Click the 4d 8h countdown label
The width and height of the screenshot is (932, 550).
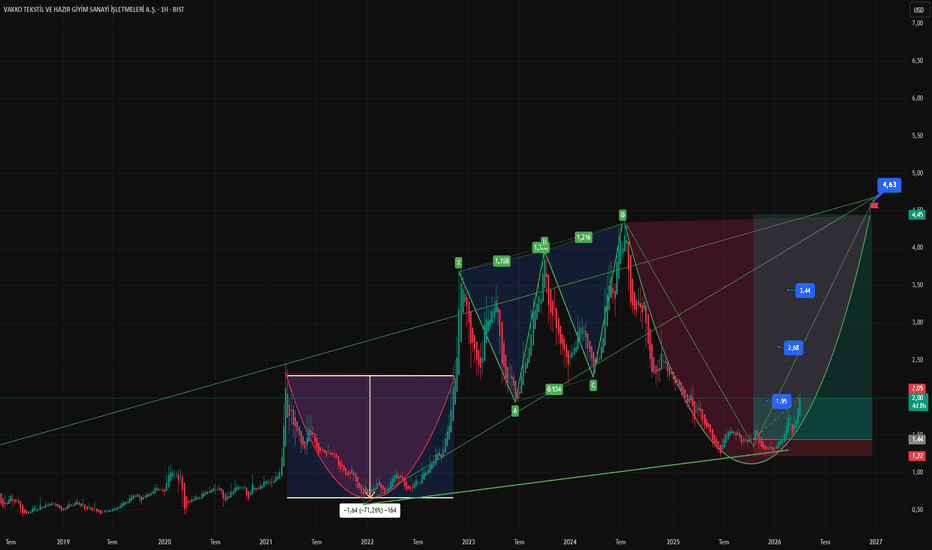(918, 406)
